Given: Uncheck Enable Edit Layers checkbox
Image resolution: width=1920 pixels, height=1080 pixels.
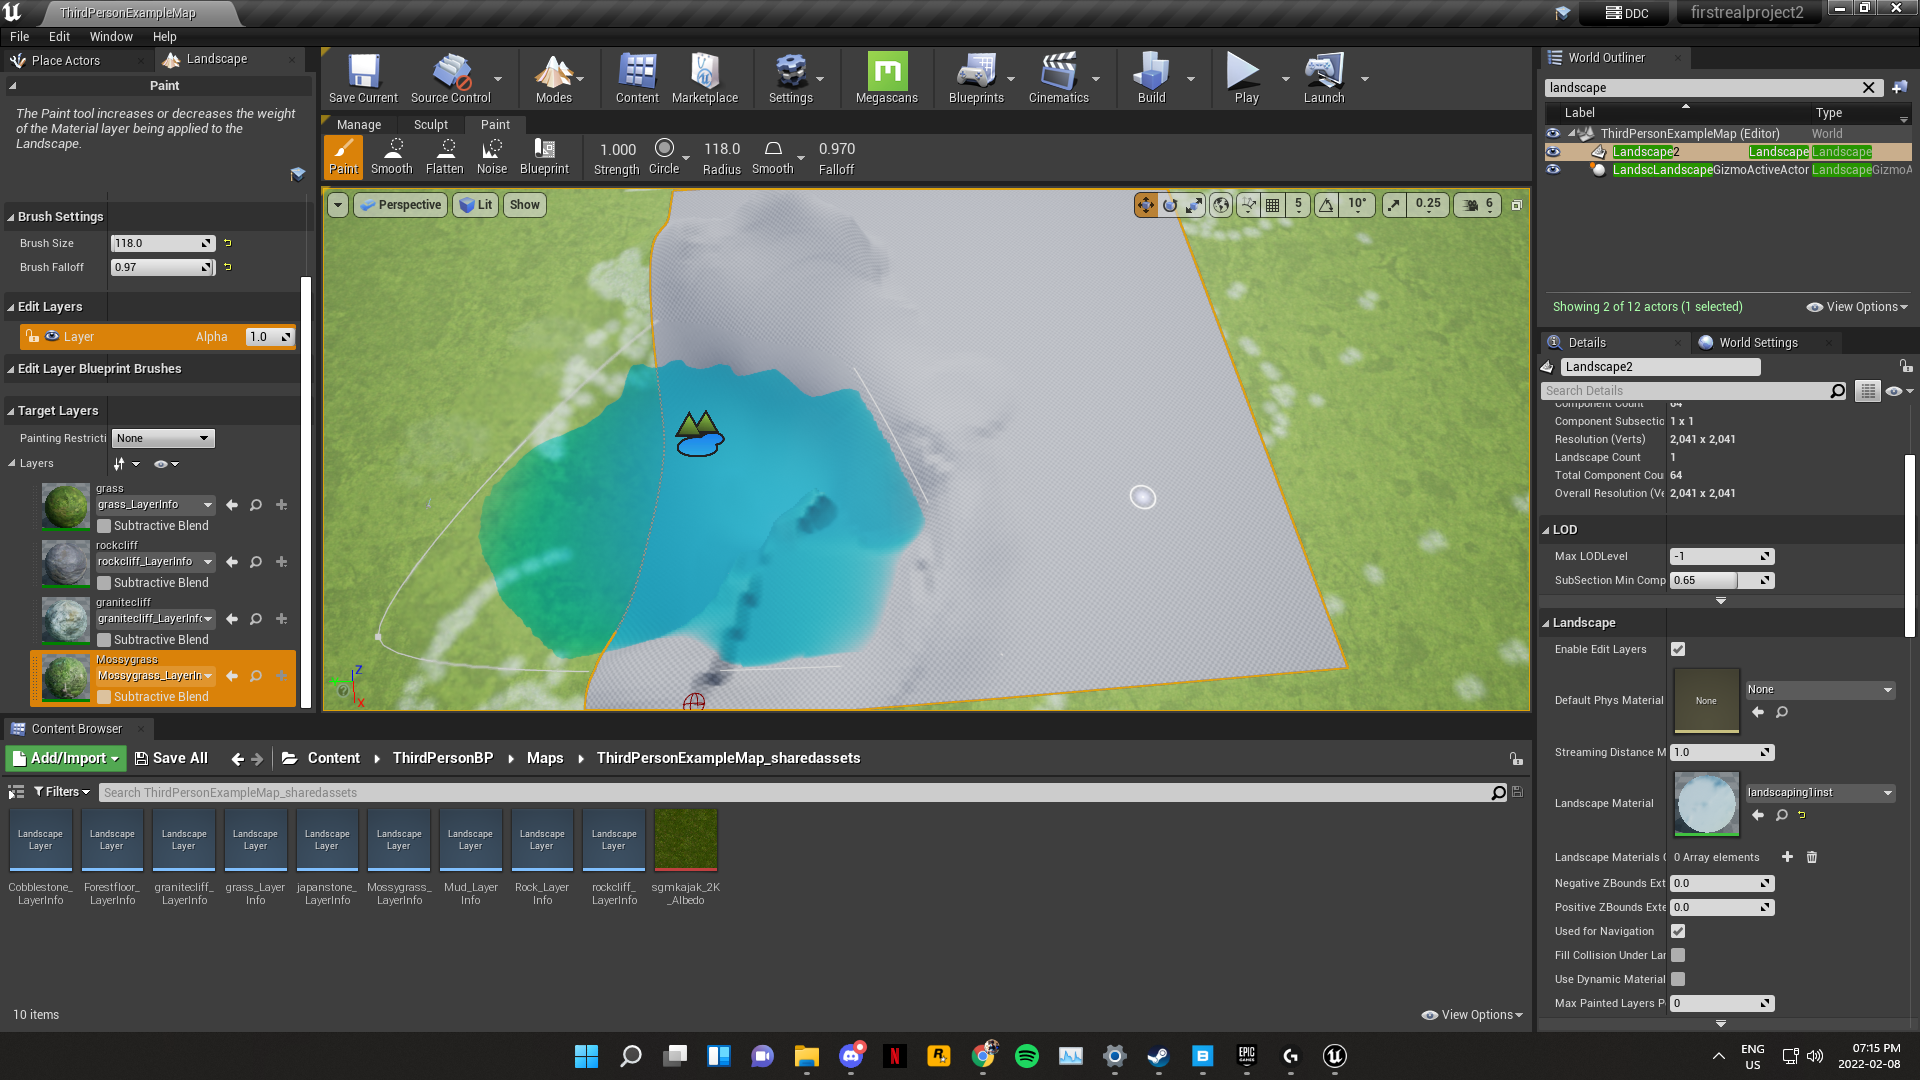Looking at the screenshot, I should coord(1678,649).
